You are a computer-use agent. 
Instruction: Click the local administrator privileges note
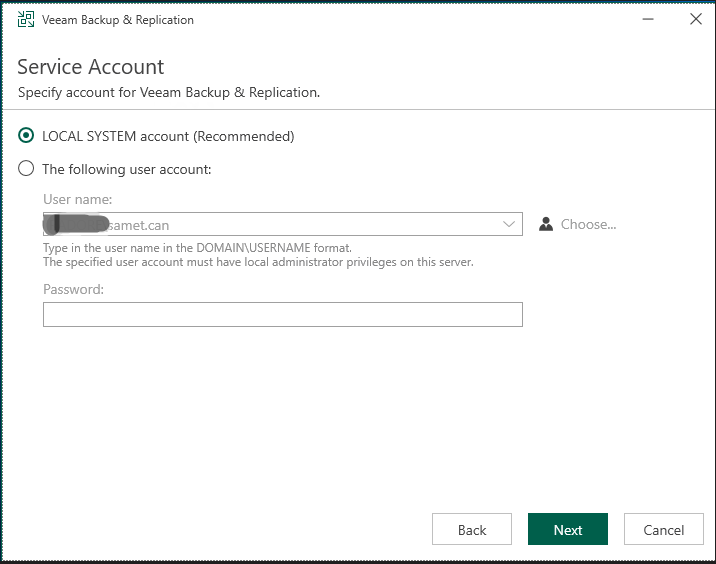(258, 262)
